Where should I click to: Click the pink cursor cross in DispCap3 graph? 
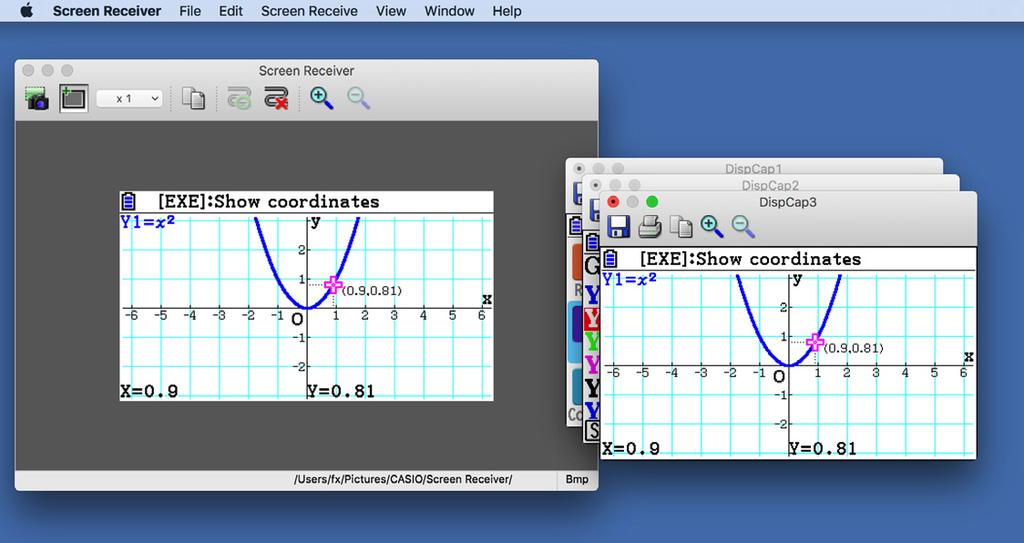815,342
